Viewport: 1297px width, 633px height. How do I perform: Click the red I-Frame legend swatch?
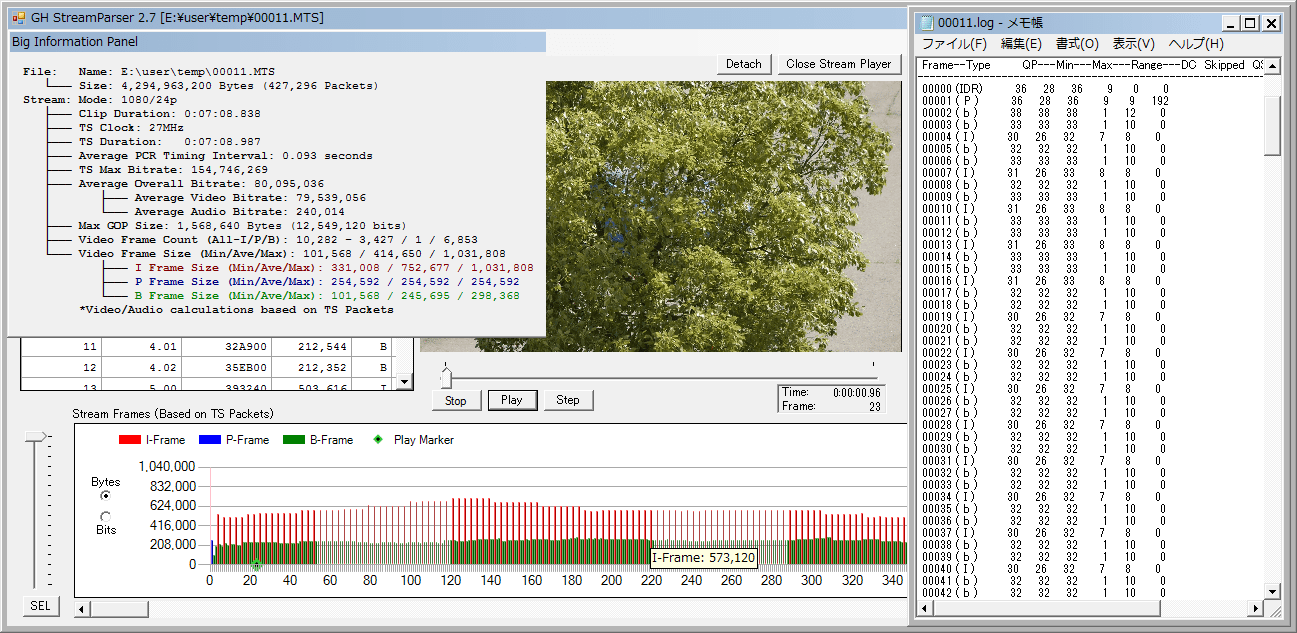130,440
